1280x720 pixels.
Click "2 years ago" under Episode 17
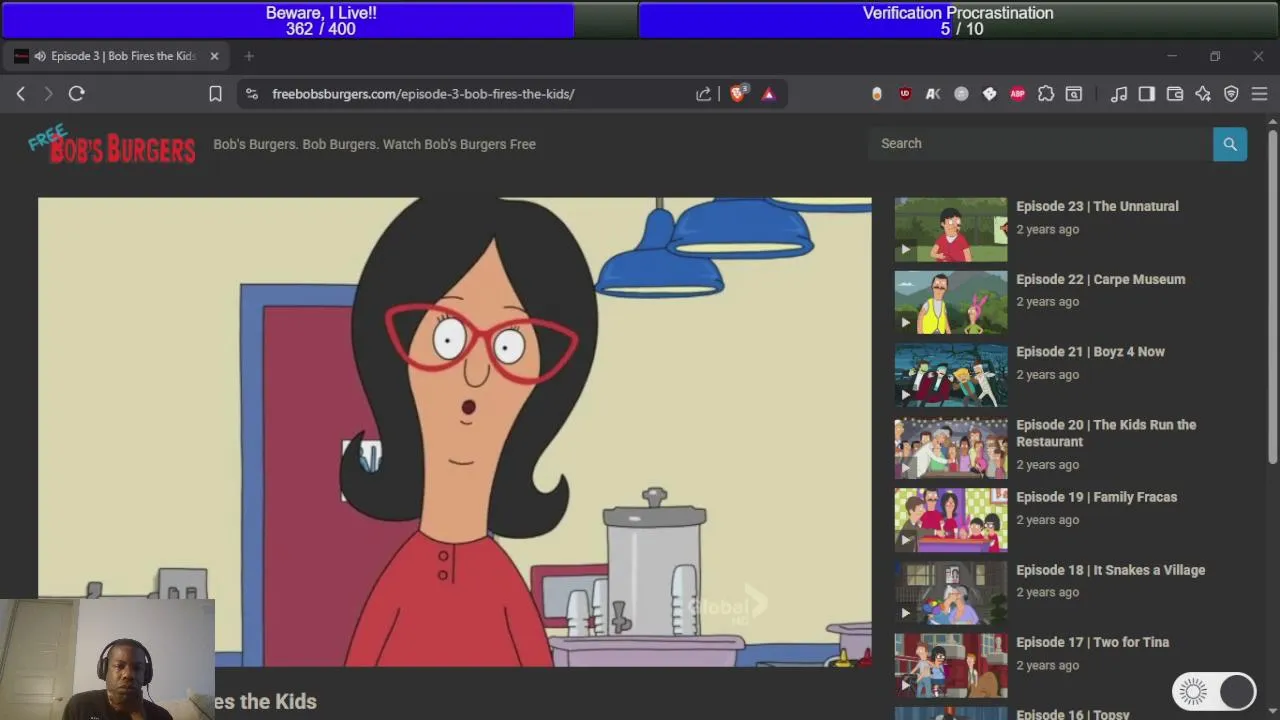click(1047, 665)
